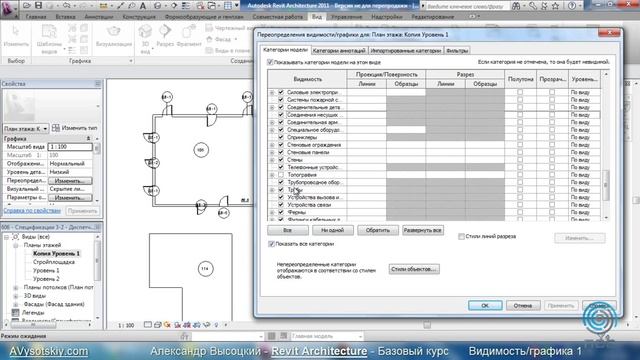Image resolution: width=640 pixels, height=360 pixels.
Task: Click the 'Развернуть все' button
Action: click(x=422, y=230)
